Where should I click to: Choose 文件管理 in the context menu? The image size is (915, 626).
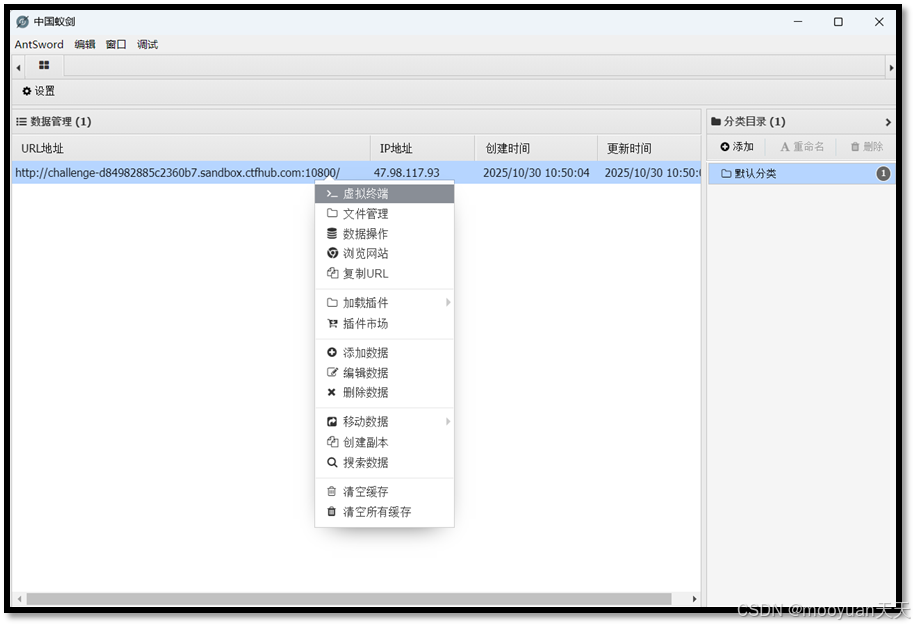click(x=385, y=214)
